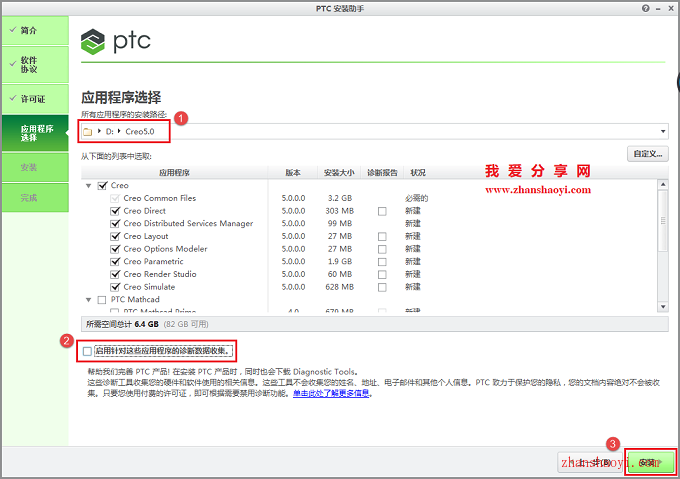Image resolution: width=680 pixels, height=479 pixels.
Task: Select the Creo Parametric row label
Action: (x=154, y=261)
